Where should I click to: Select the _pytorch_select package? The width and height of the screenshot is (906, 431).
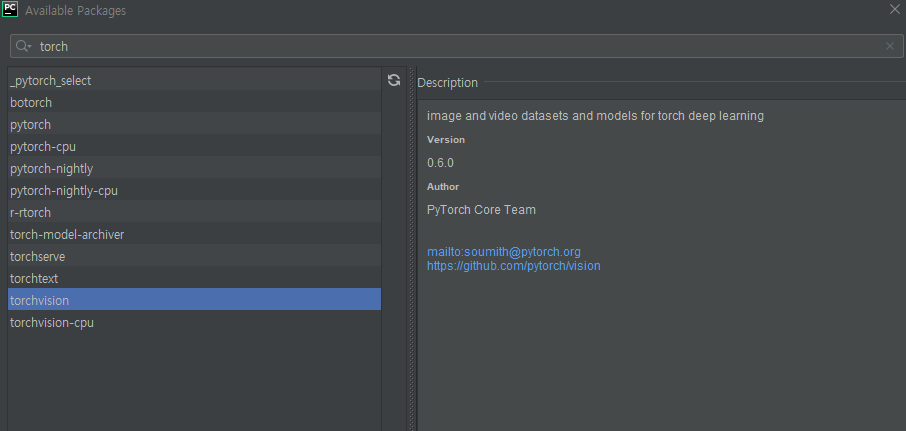coord(194,81)
